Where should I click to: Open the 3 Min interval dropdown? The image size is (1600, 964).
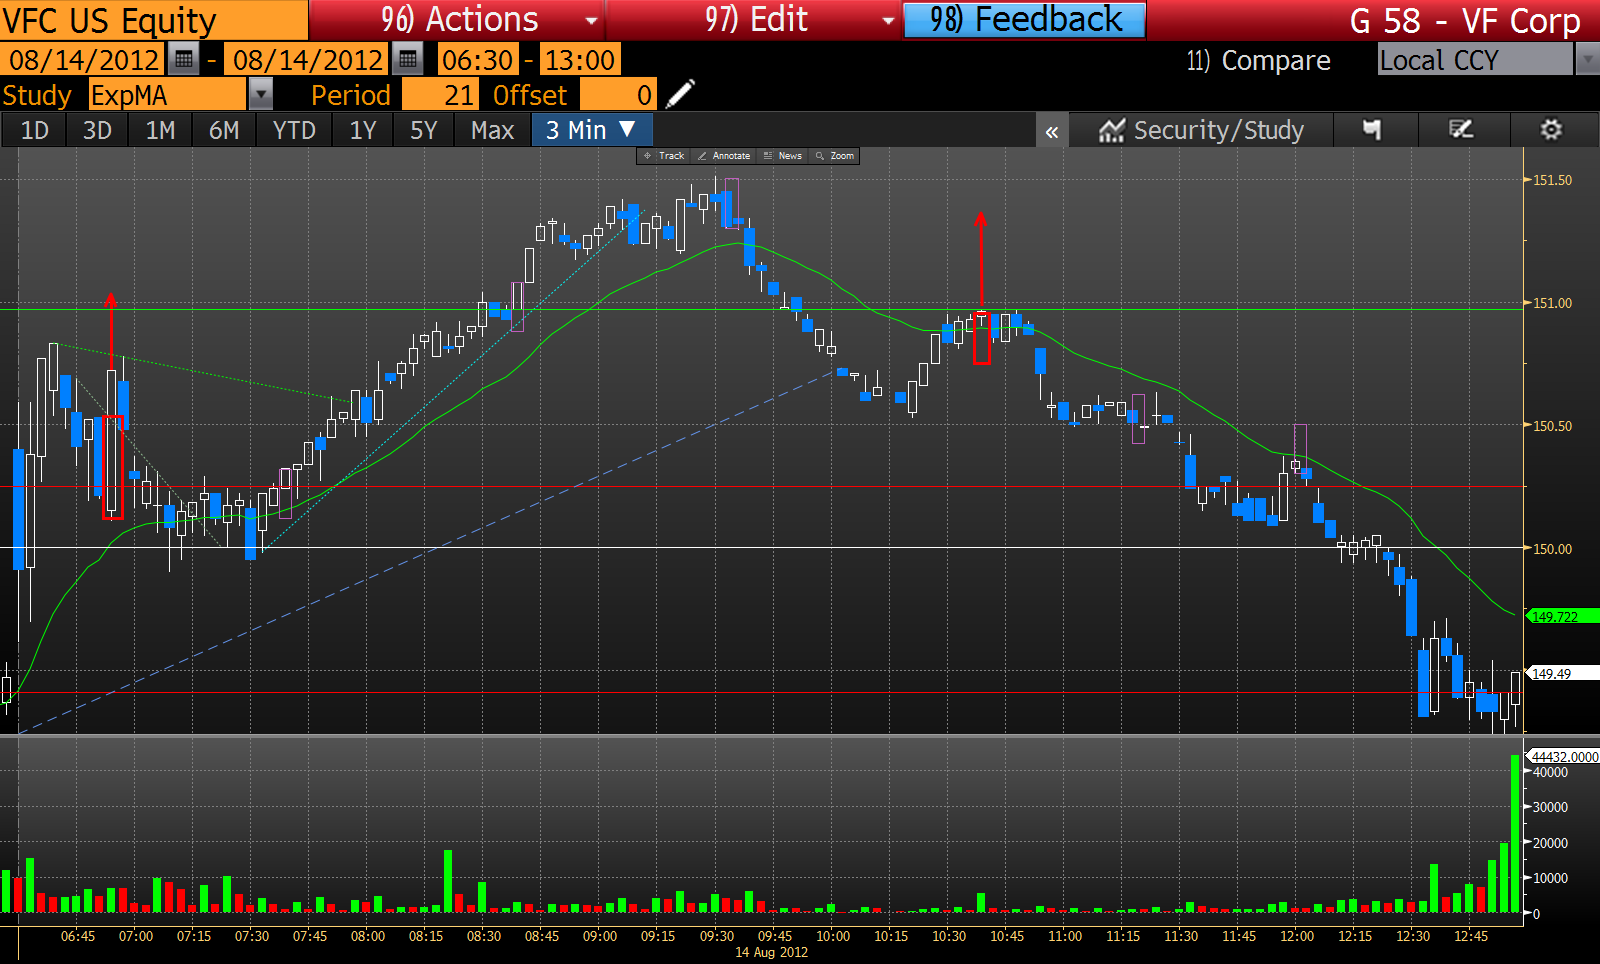[x=592, y=130]
